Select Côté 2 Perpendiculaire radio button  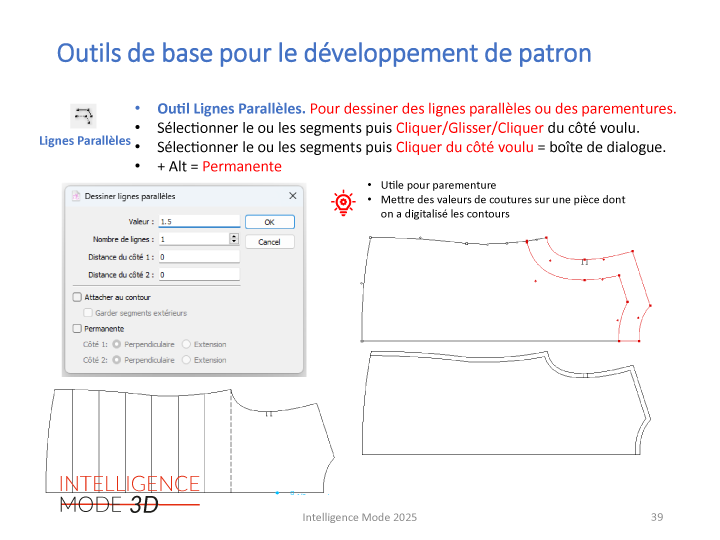pyautogui.click(x=118, y=360)
